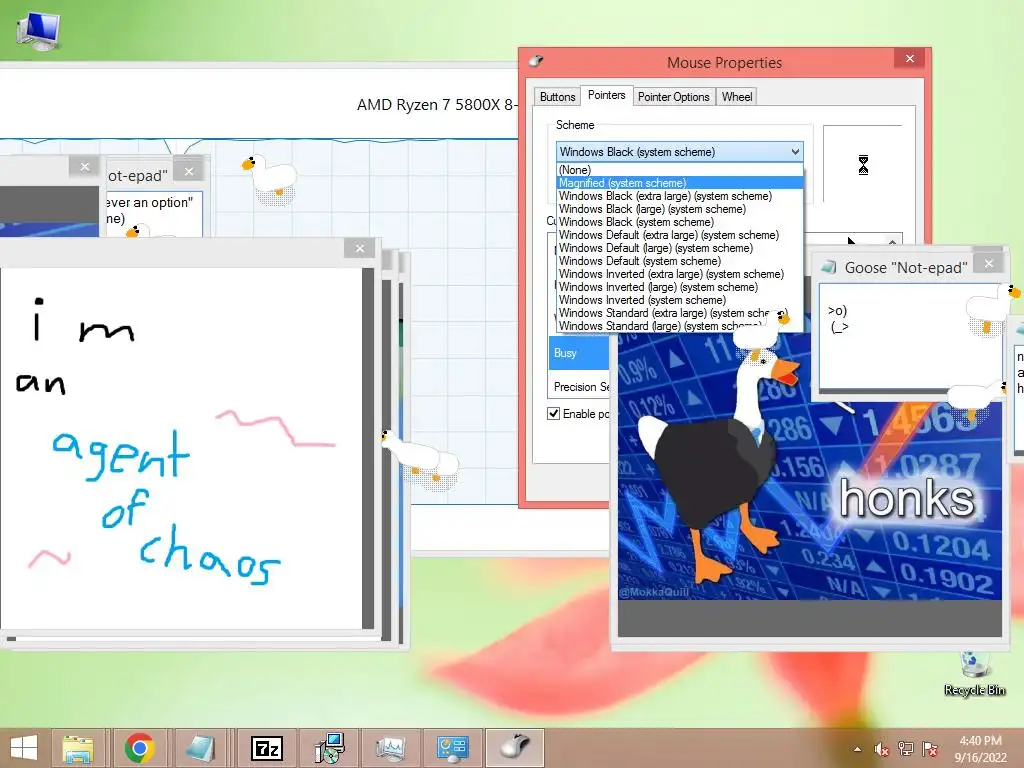Image resolution: width=1024 pixels, height=768 pixels.
Task: Click the 4:40 PM clock in tray
Action: click(980, 741)
